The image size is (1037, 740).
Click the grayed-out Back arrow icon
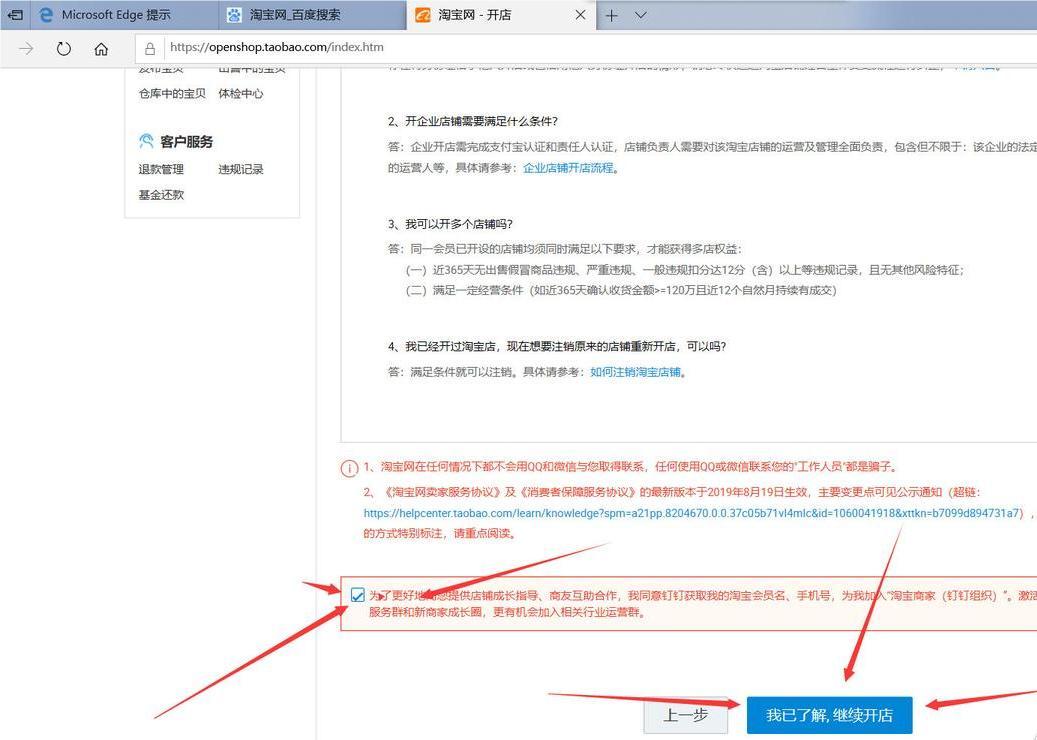tap(24, 47)
